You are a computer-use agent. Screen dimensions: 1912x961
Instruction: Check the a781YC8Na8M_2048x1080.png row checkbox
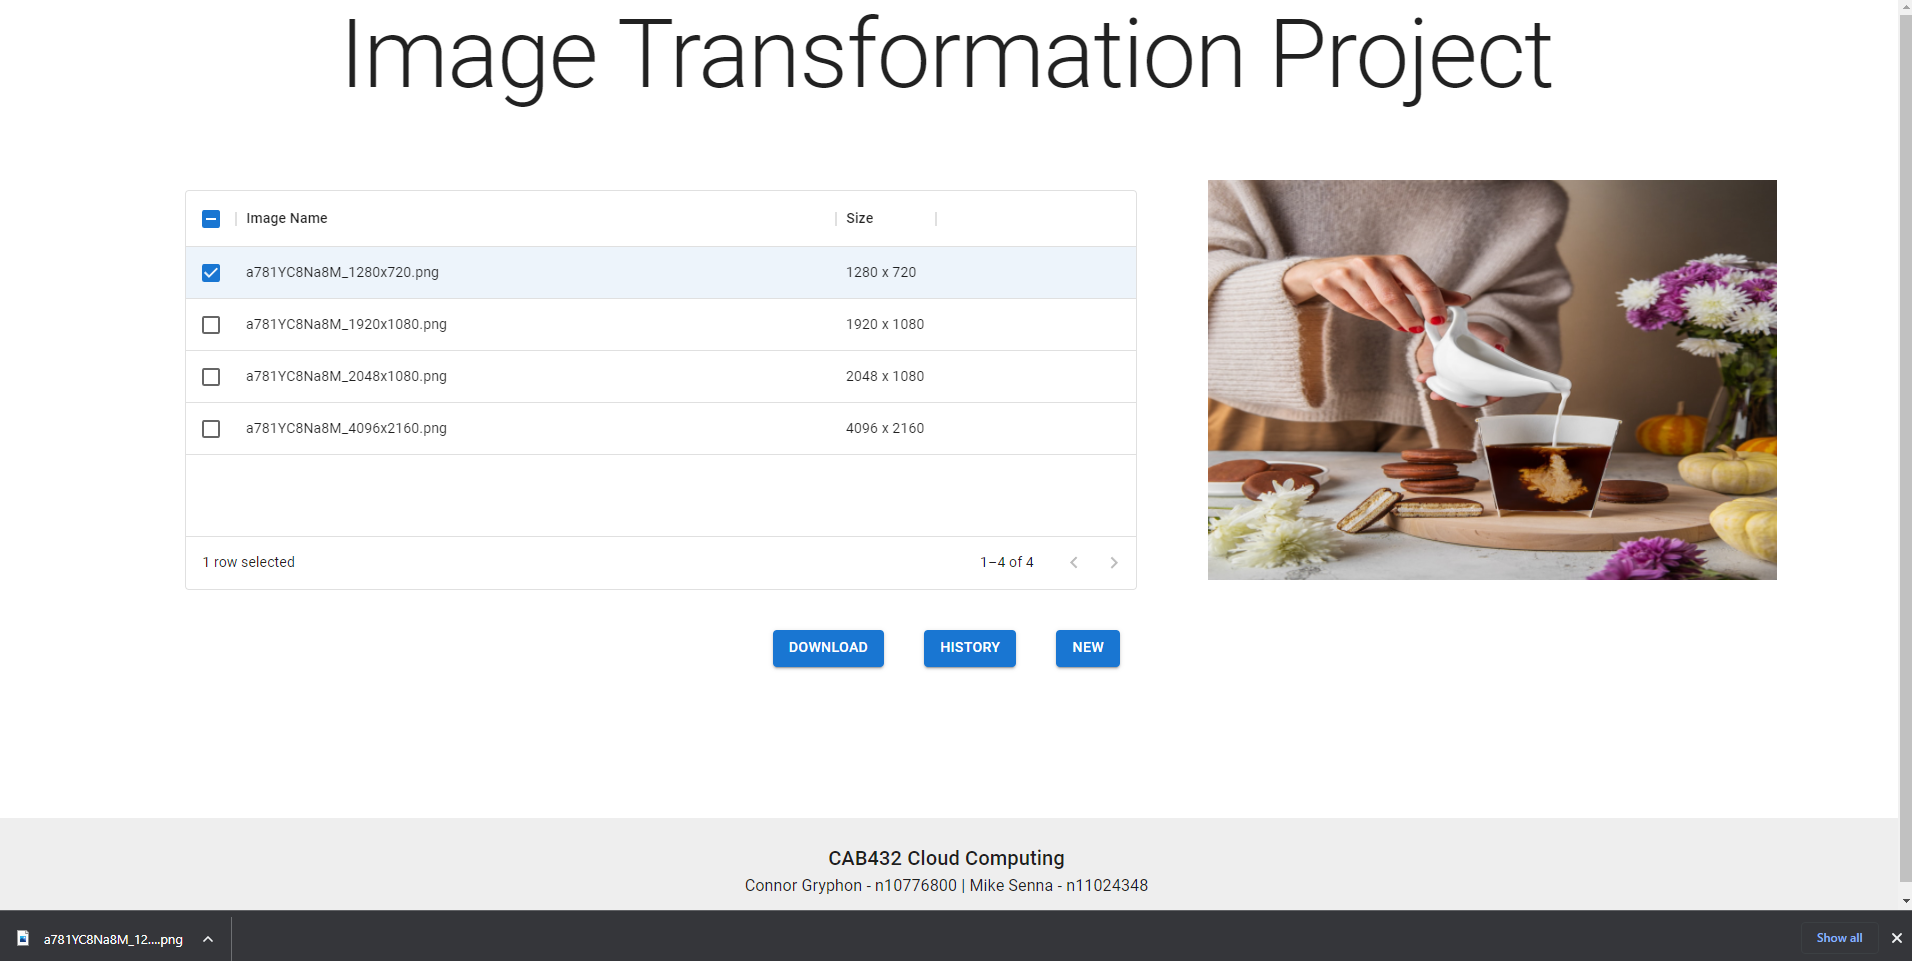click(211, 377)
